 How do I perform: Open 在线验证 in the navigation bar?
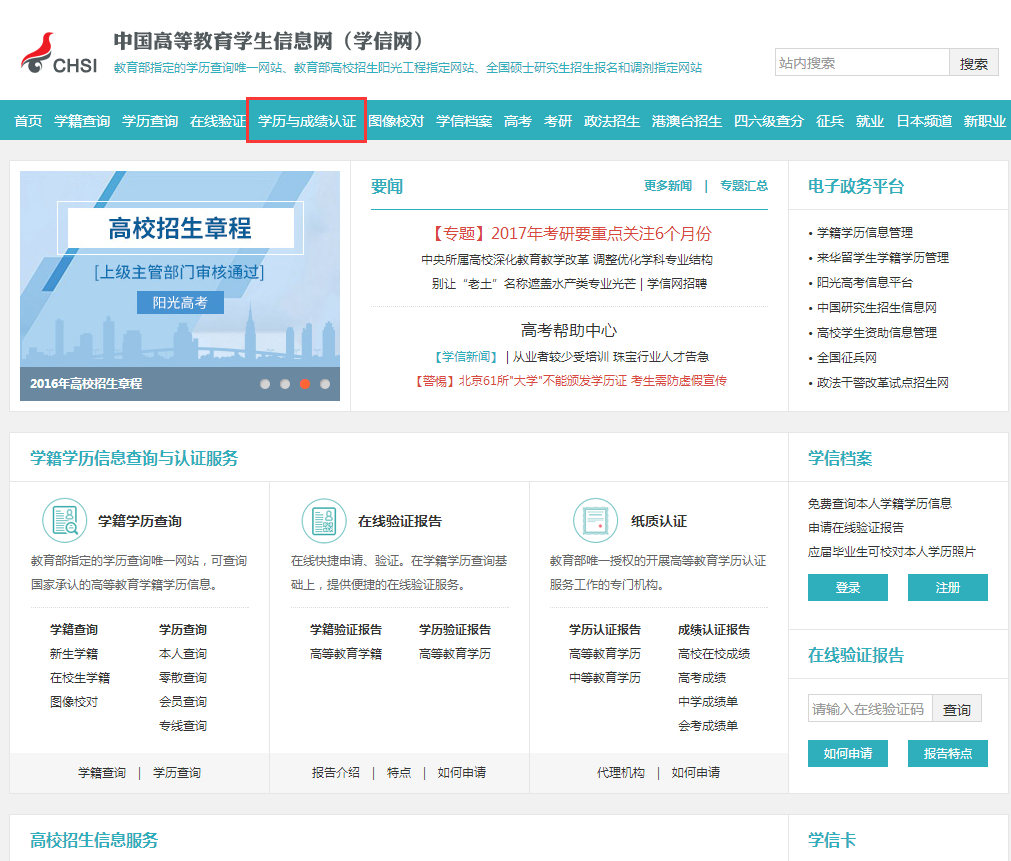218,121
